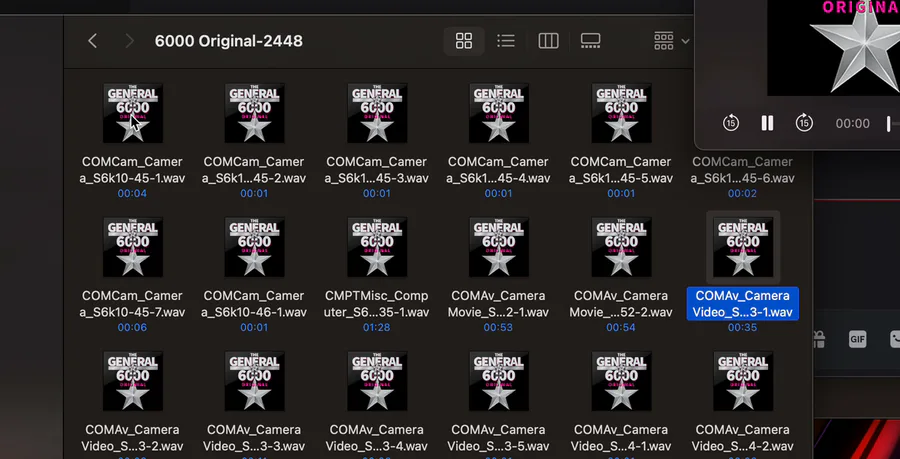This screenshot has height=459, width=900.
Task: Click the COMAv_CameraMovie_S...2-1.wav file name
Action: 498,304
